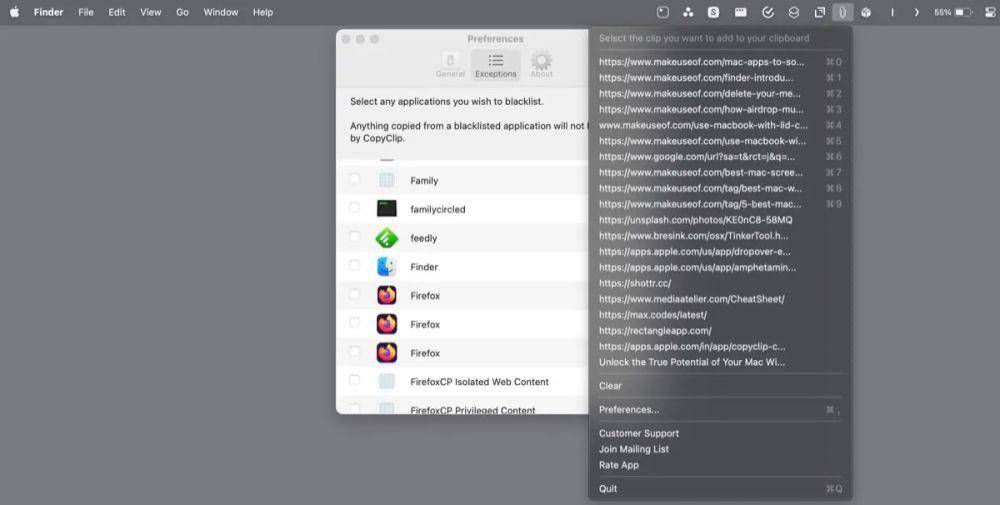Image resolution: width=1000 pixels, height=505 pixels.
Task: Blacklist the Family application checkbox
Action: pos(355,179)
